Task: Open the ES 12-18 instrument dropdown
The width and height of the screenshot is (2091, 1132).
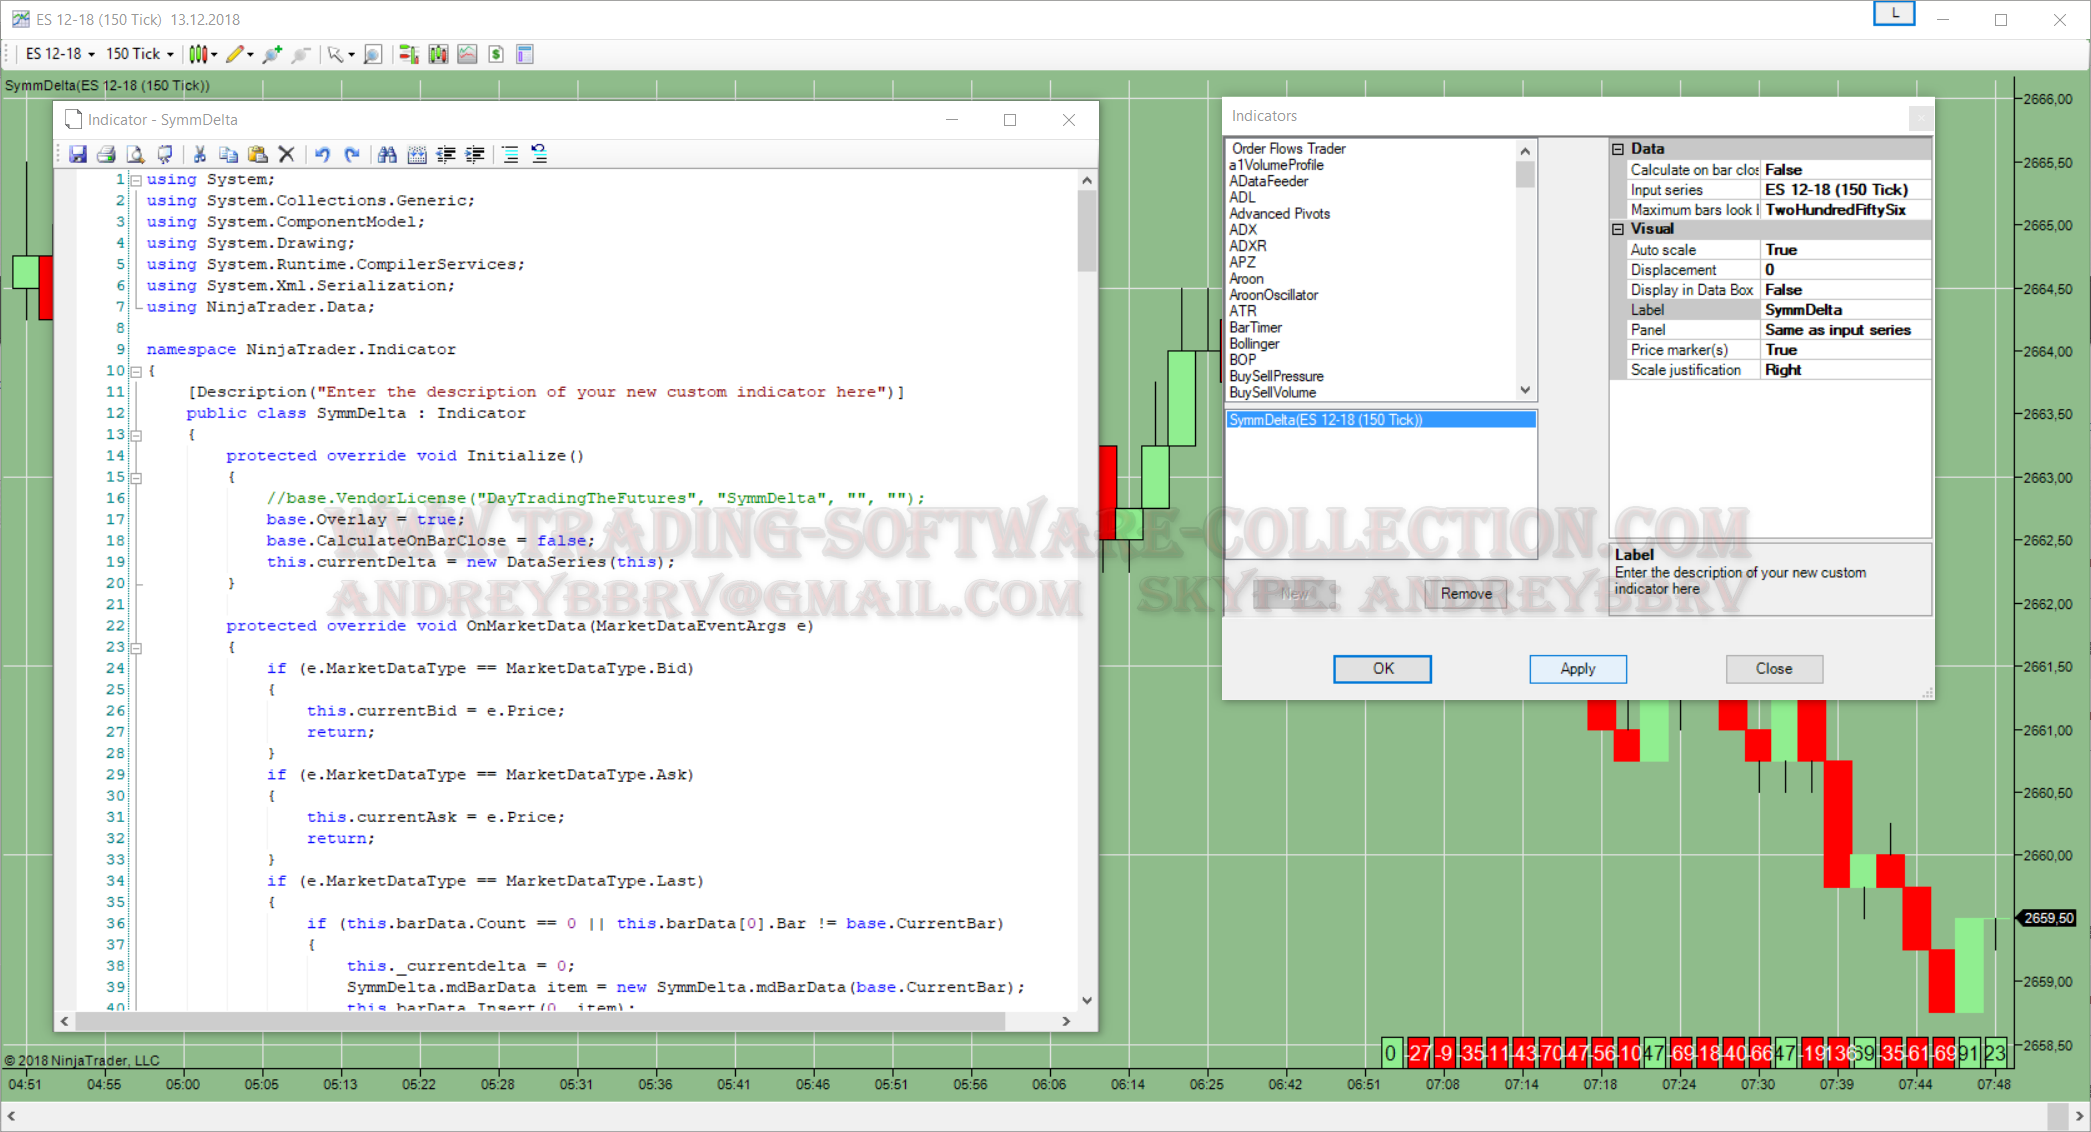Action: pyautogui.click(x=60, y=54)
